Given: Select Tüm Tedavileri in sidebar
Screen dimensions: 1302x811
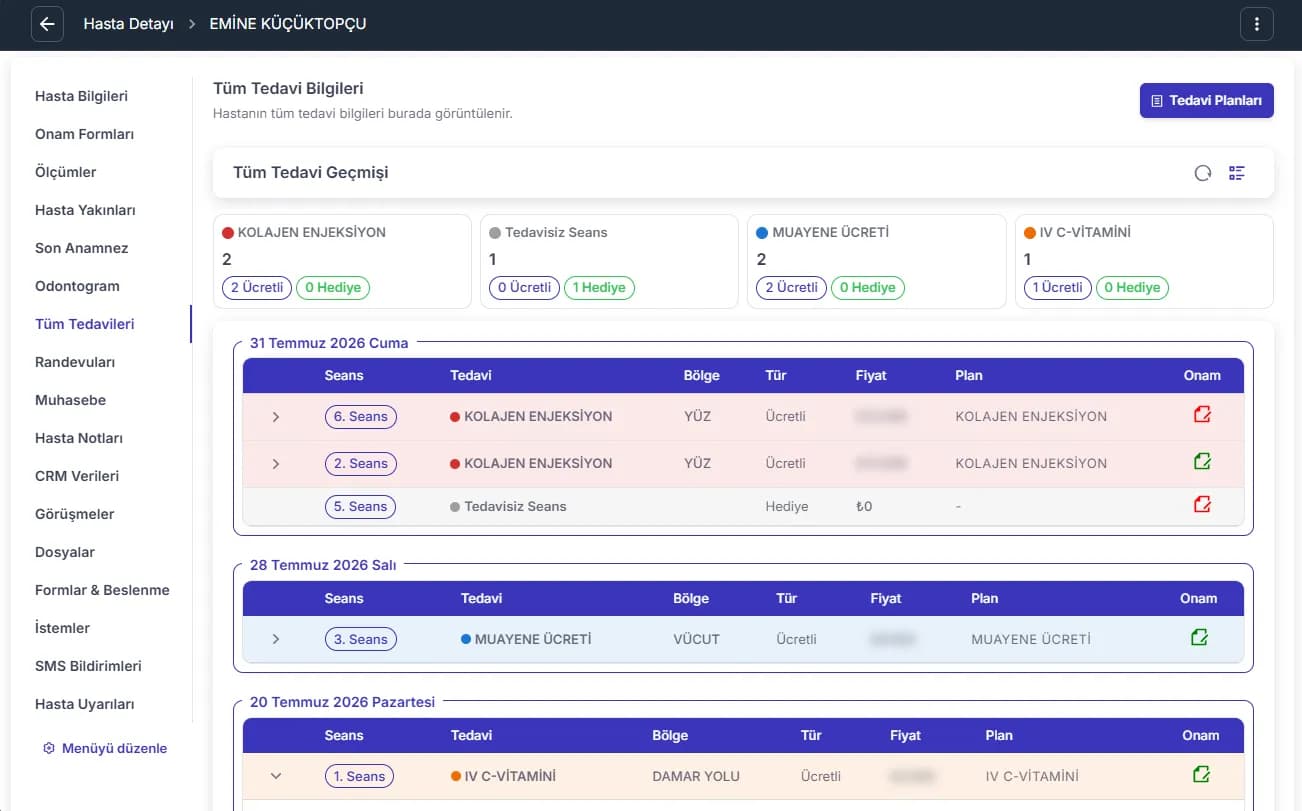Looking at the screenshot, I should 85,324.
